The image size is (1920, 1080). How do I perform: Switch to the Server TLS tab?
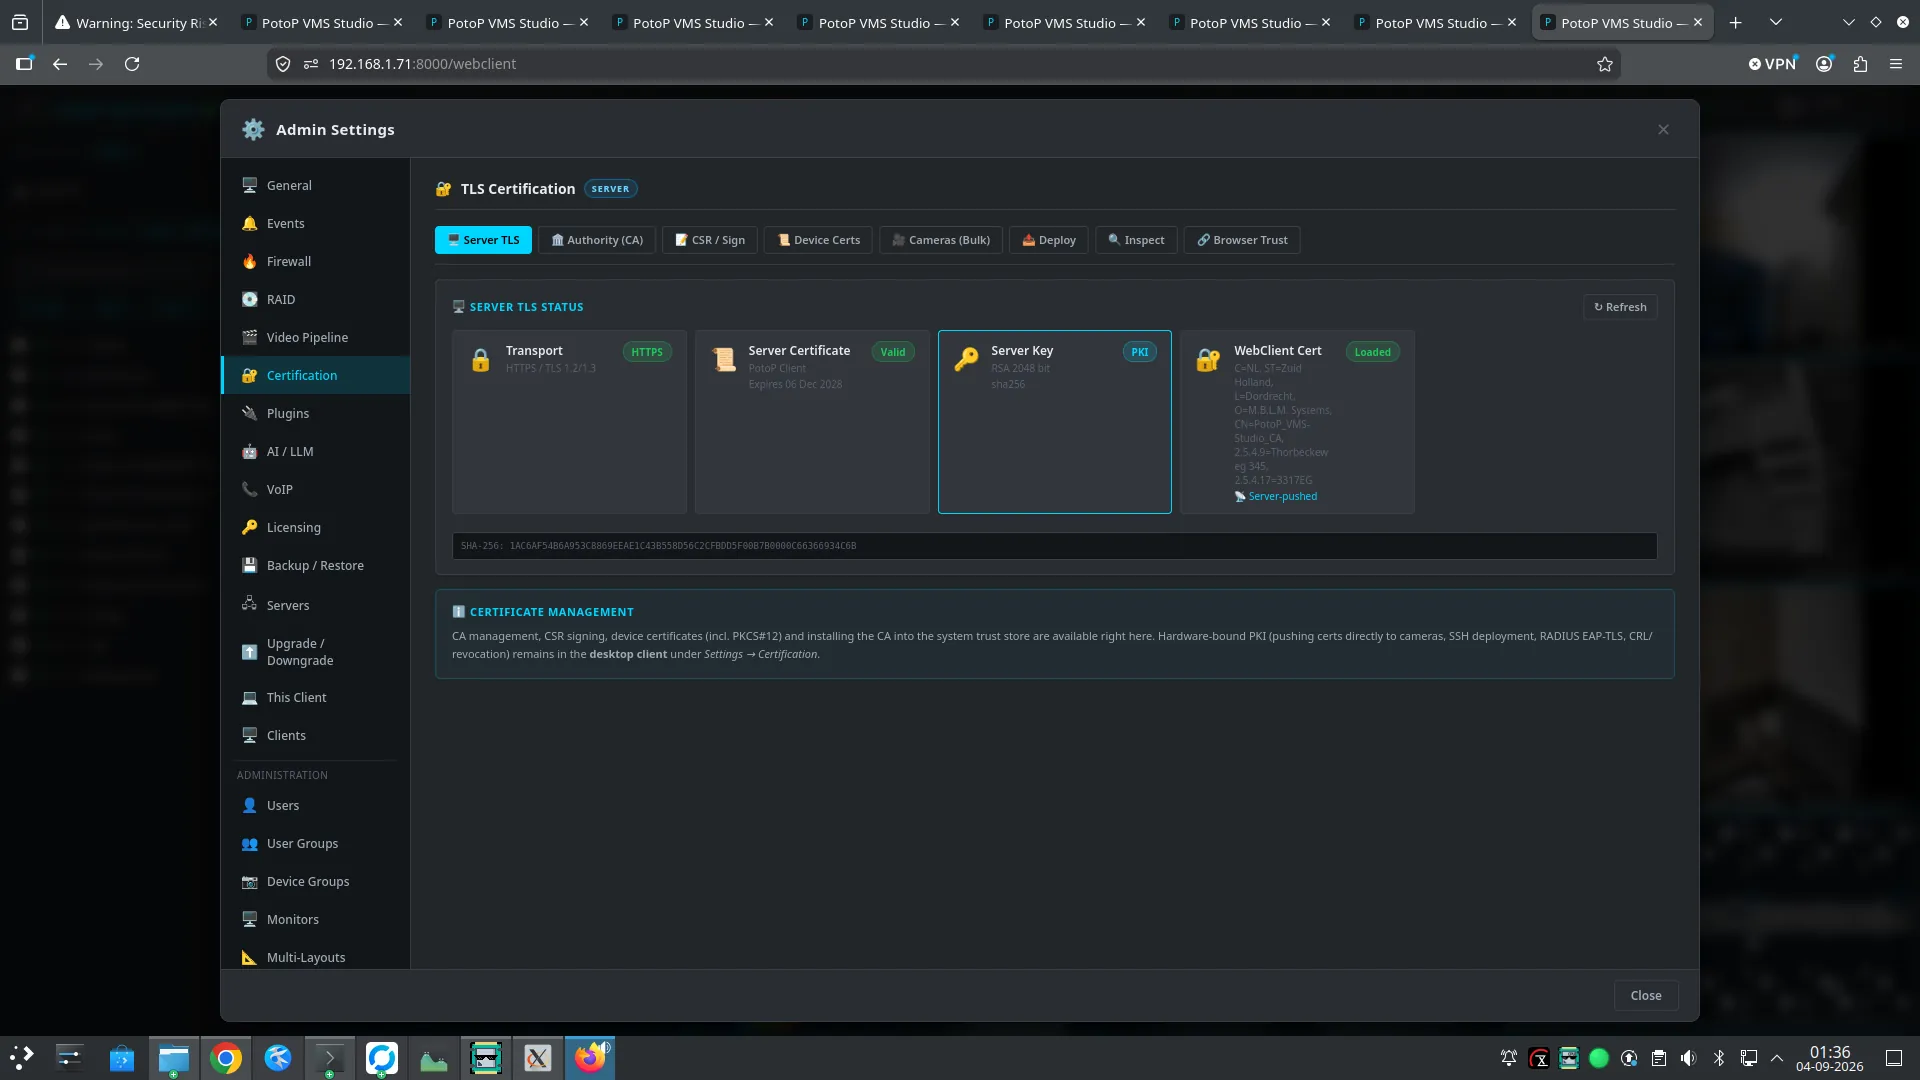pos(483,240)
